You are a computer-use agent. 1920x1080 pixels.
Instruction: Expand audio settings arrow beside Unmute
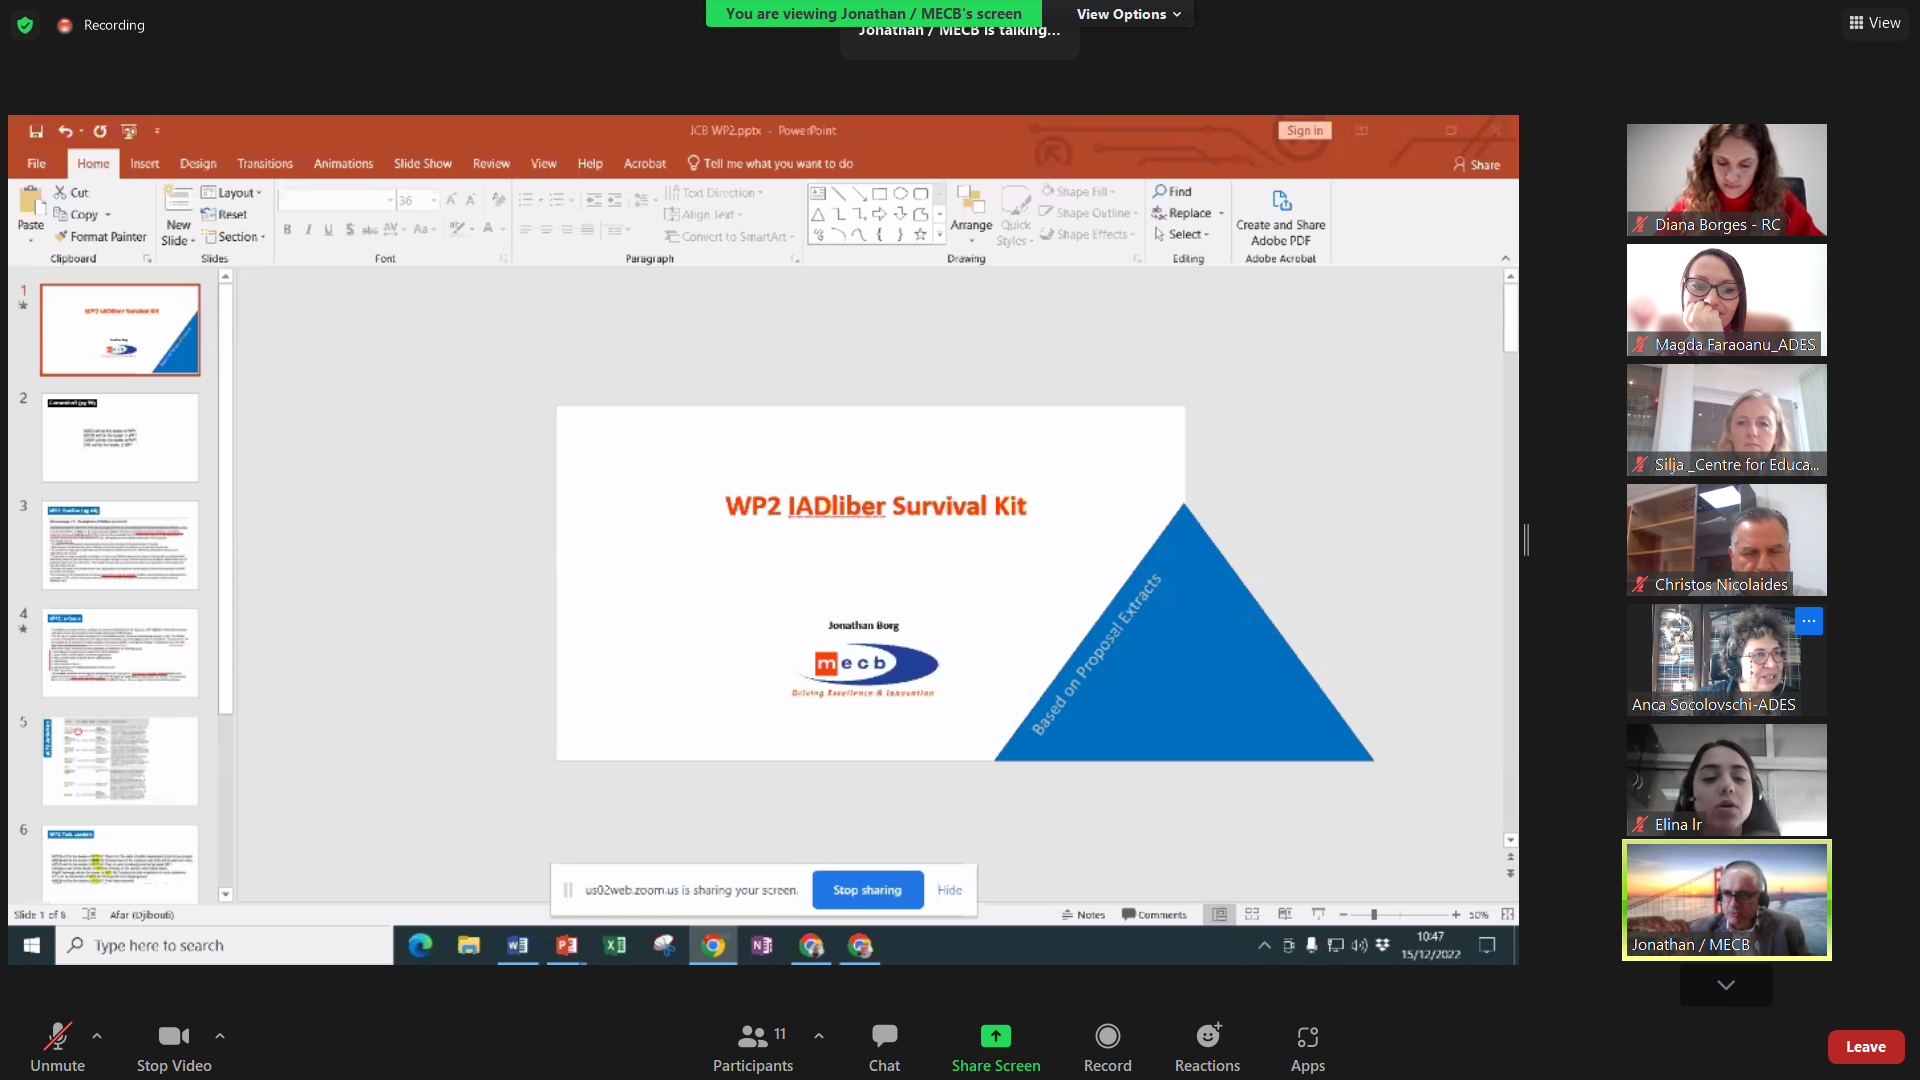coord(97,1036)
